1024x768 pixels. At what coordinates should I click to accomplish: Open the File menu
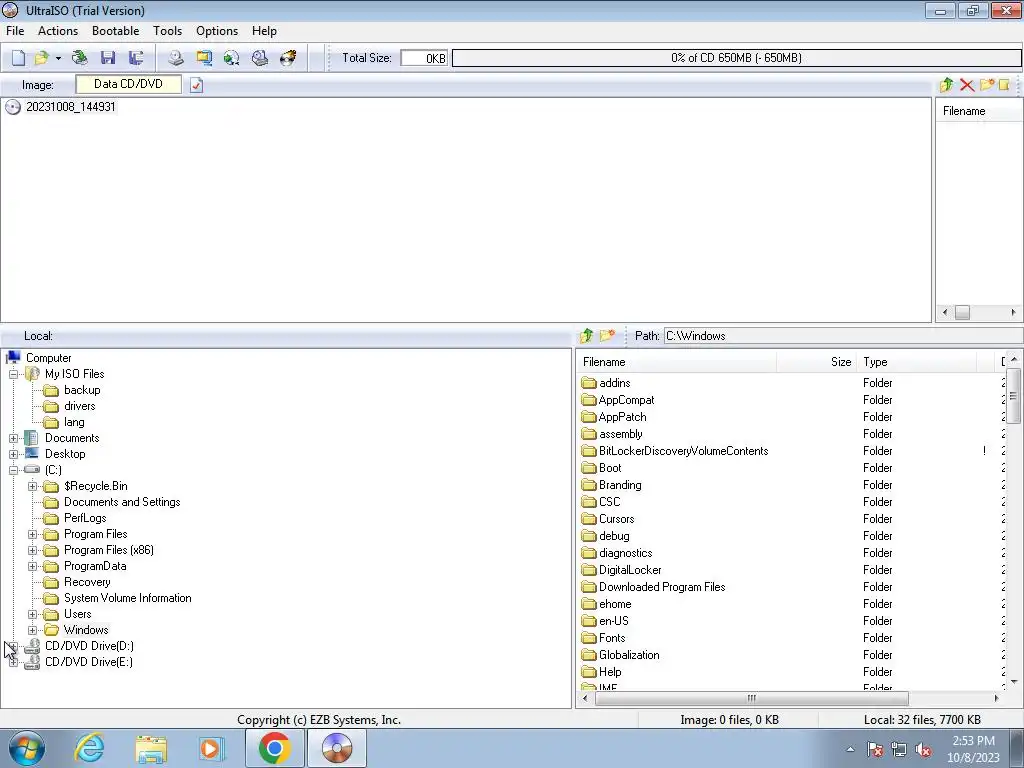[14, 31]
